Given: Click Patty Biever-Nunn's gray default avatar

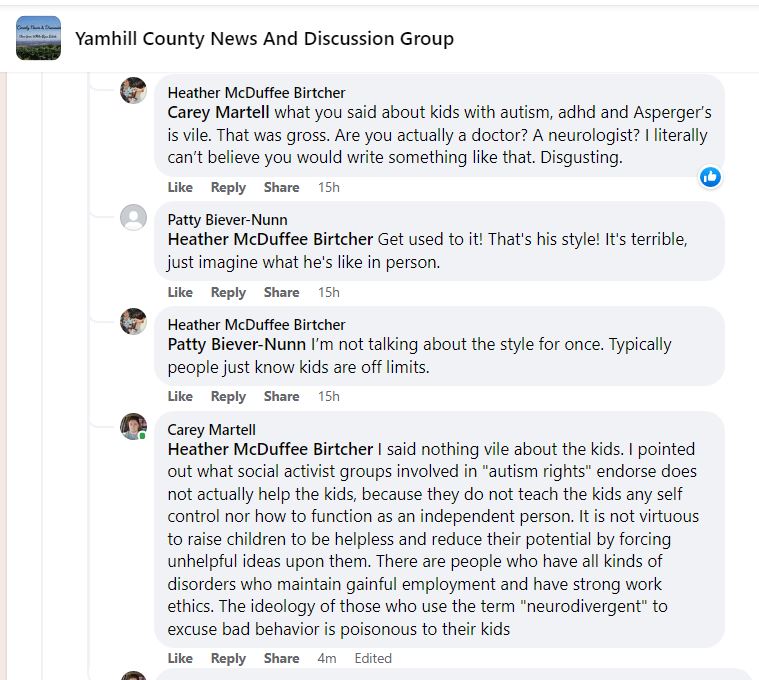Looking at the screenshot, I should point(133,217).
